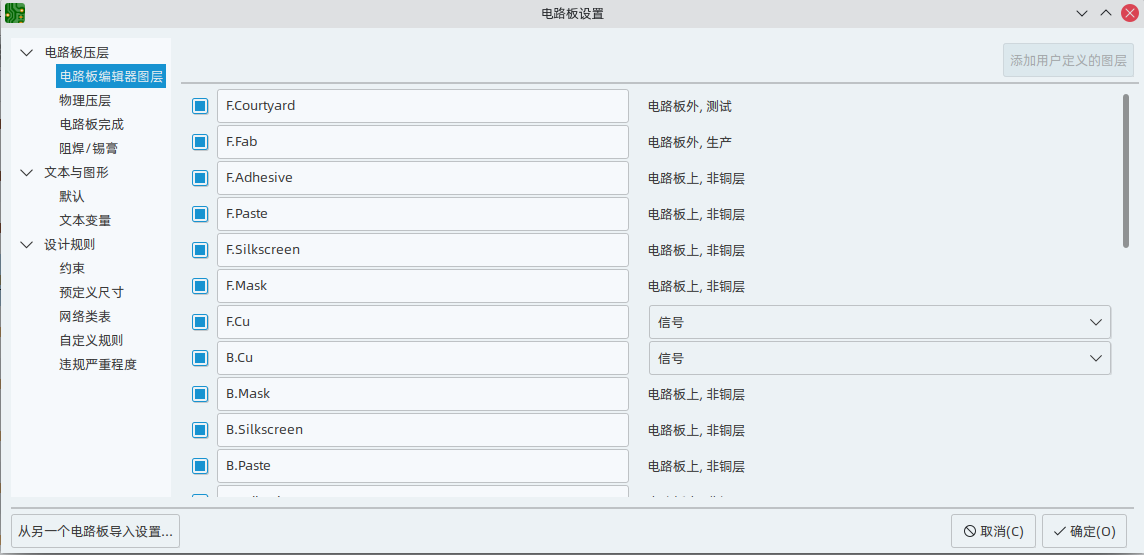Collapse the 电路板压层 tree section
Viewport: 1144px width, 555px height.
click(x=27, y=53)
